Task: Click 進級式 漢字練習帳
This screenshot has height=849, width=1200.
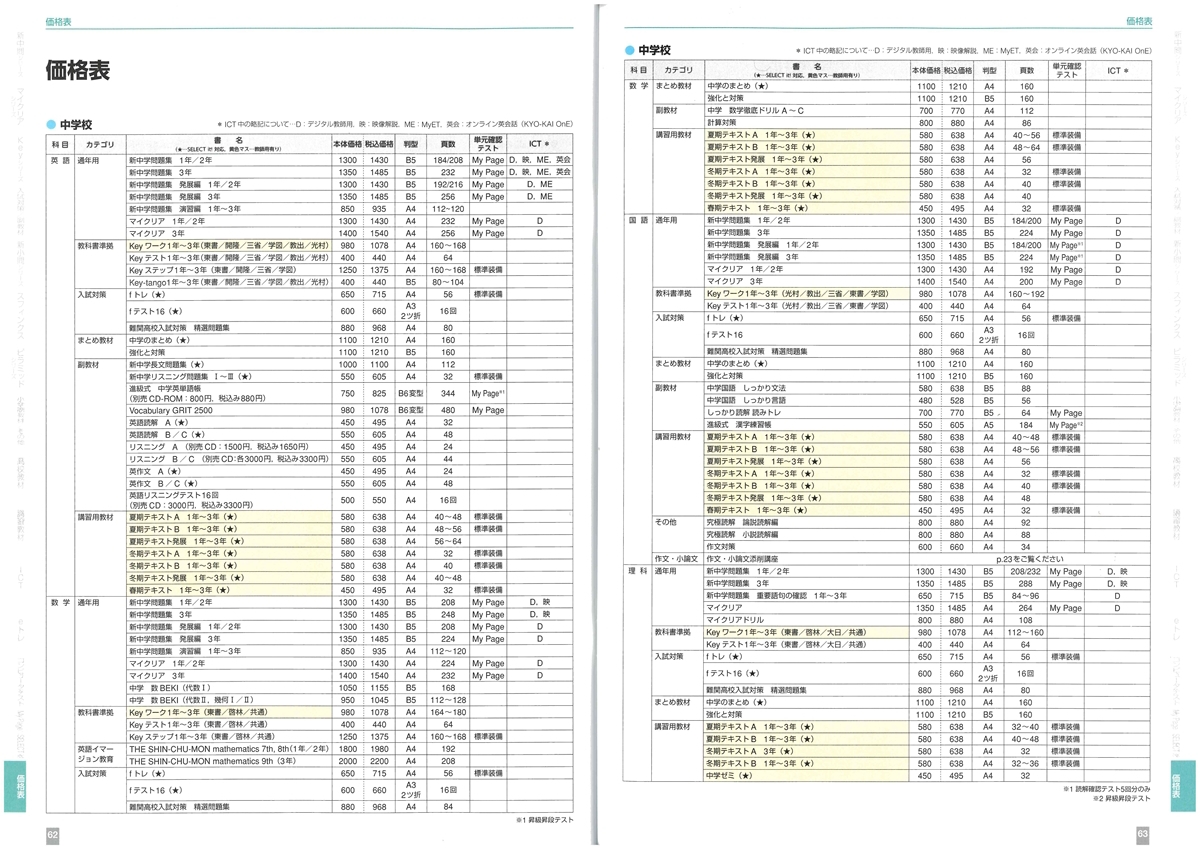Action: [x=740, y=425]
